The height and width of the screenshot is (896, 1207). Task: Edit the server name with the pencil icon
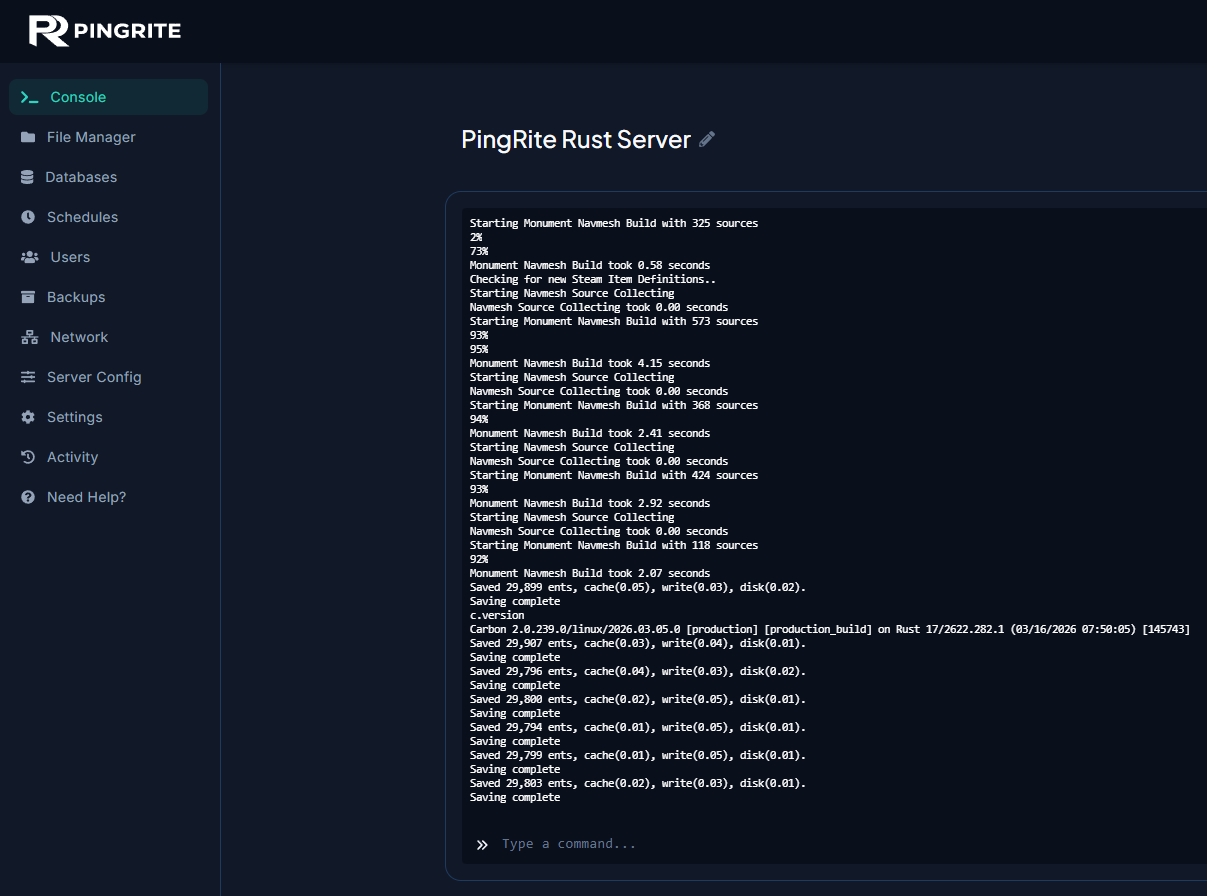pos(707,139)
